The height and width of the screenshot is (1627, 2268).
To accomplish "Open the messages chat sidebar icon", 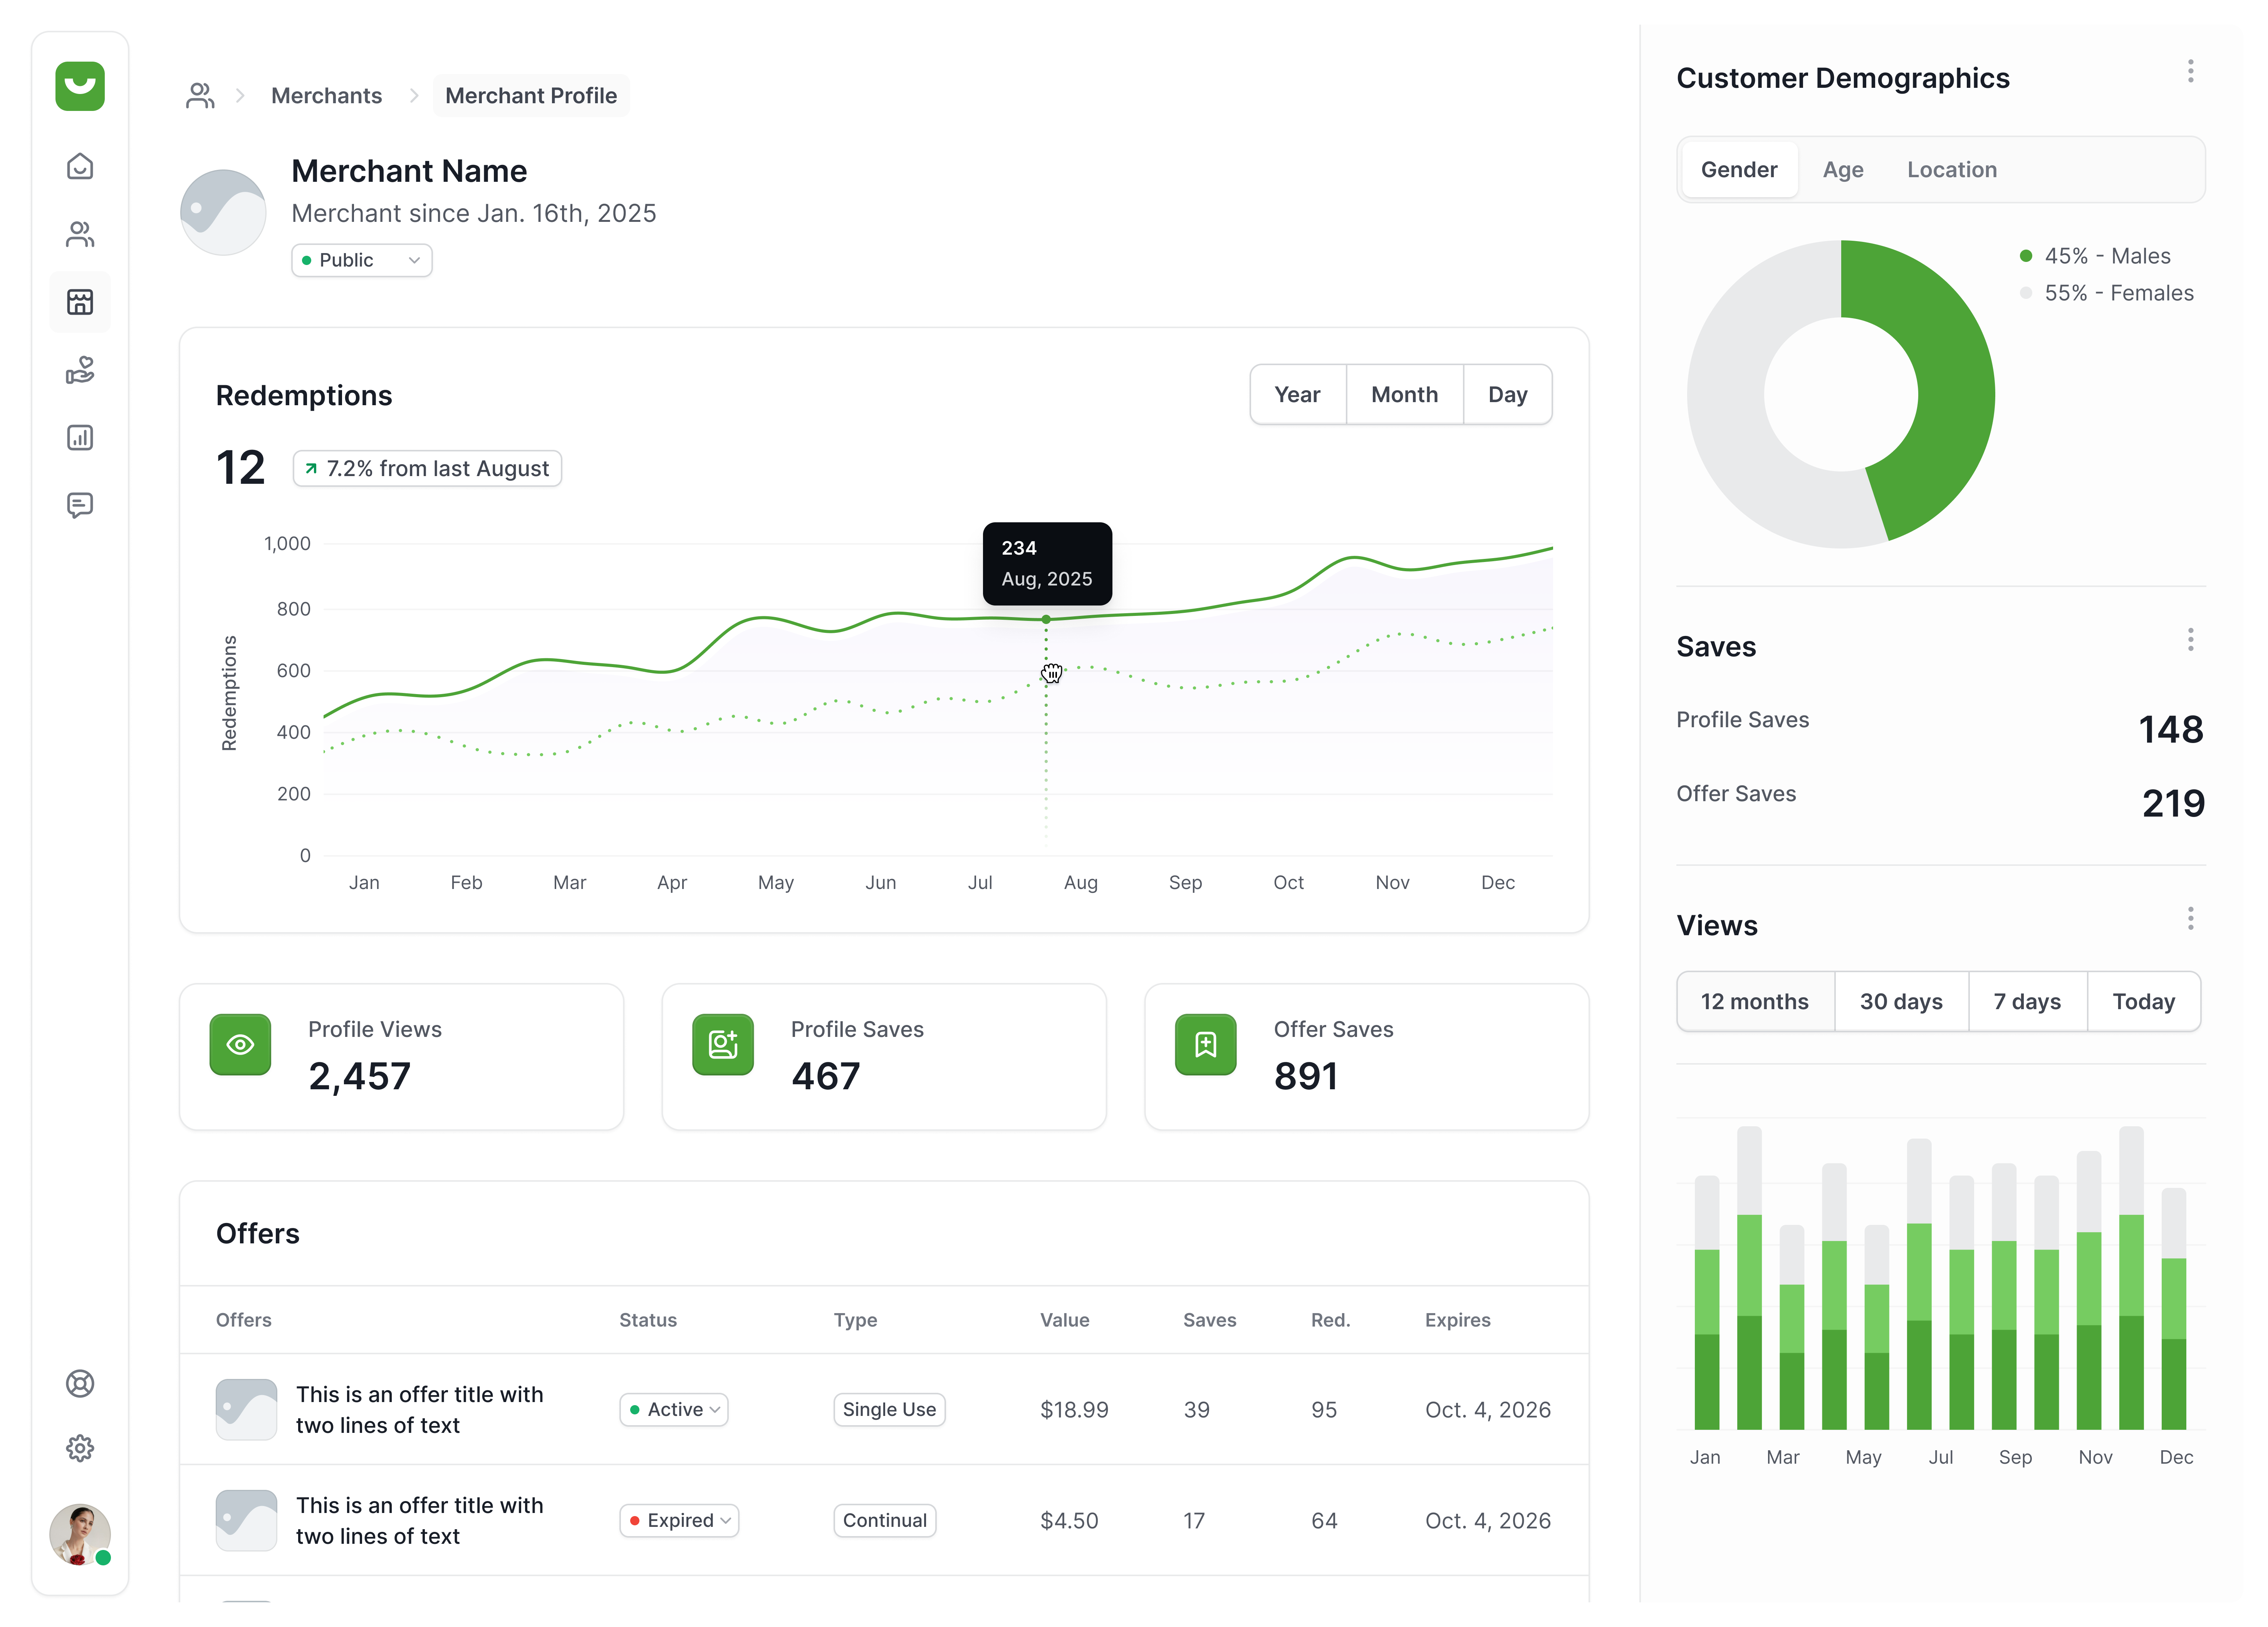I will point(80,505).
